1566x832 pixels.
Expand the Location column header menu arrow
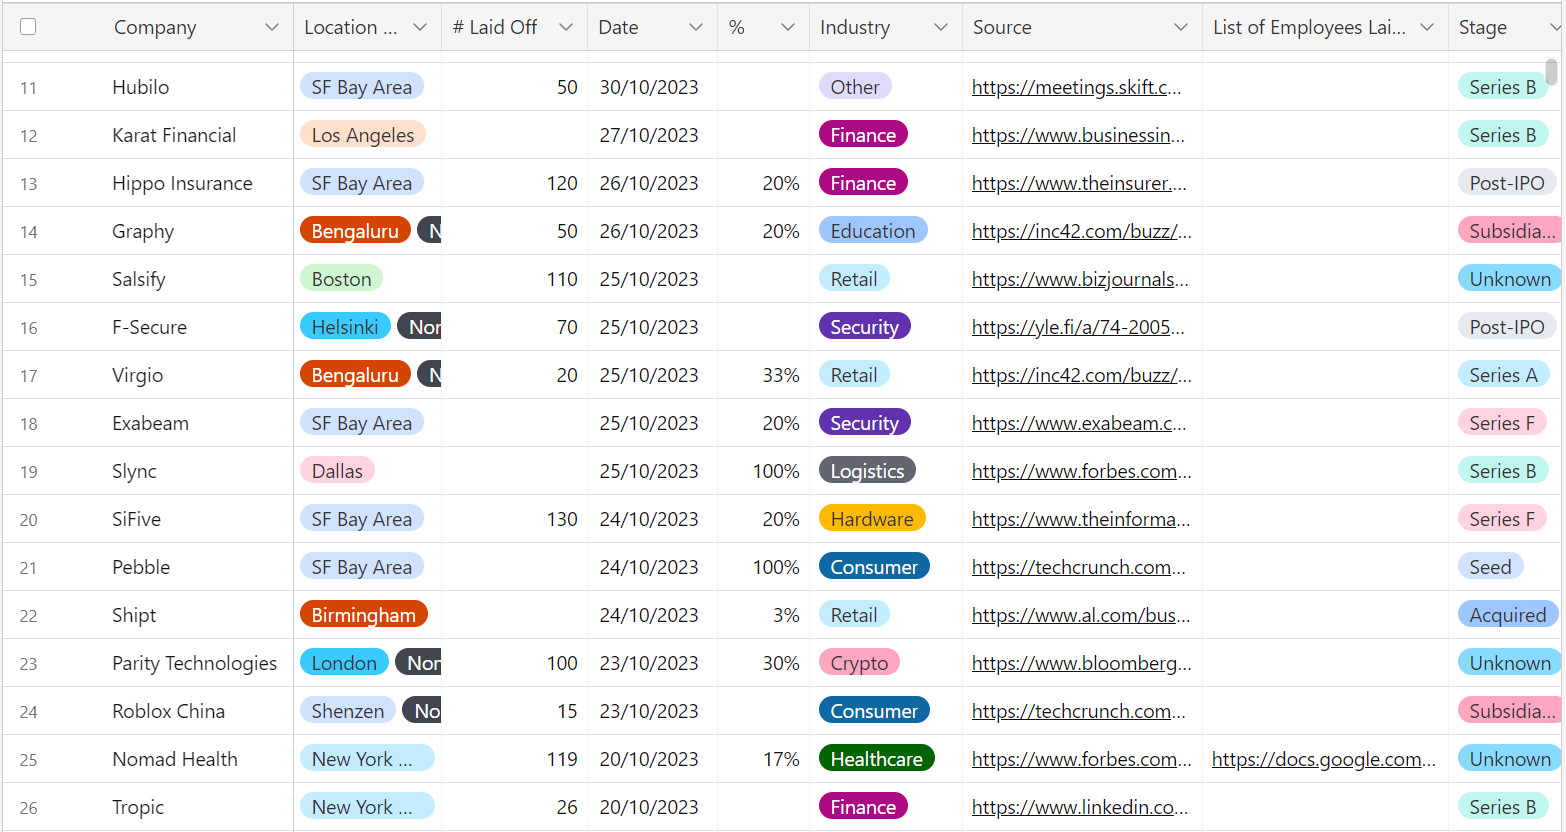click(x=420, y=27)
